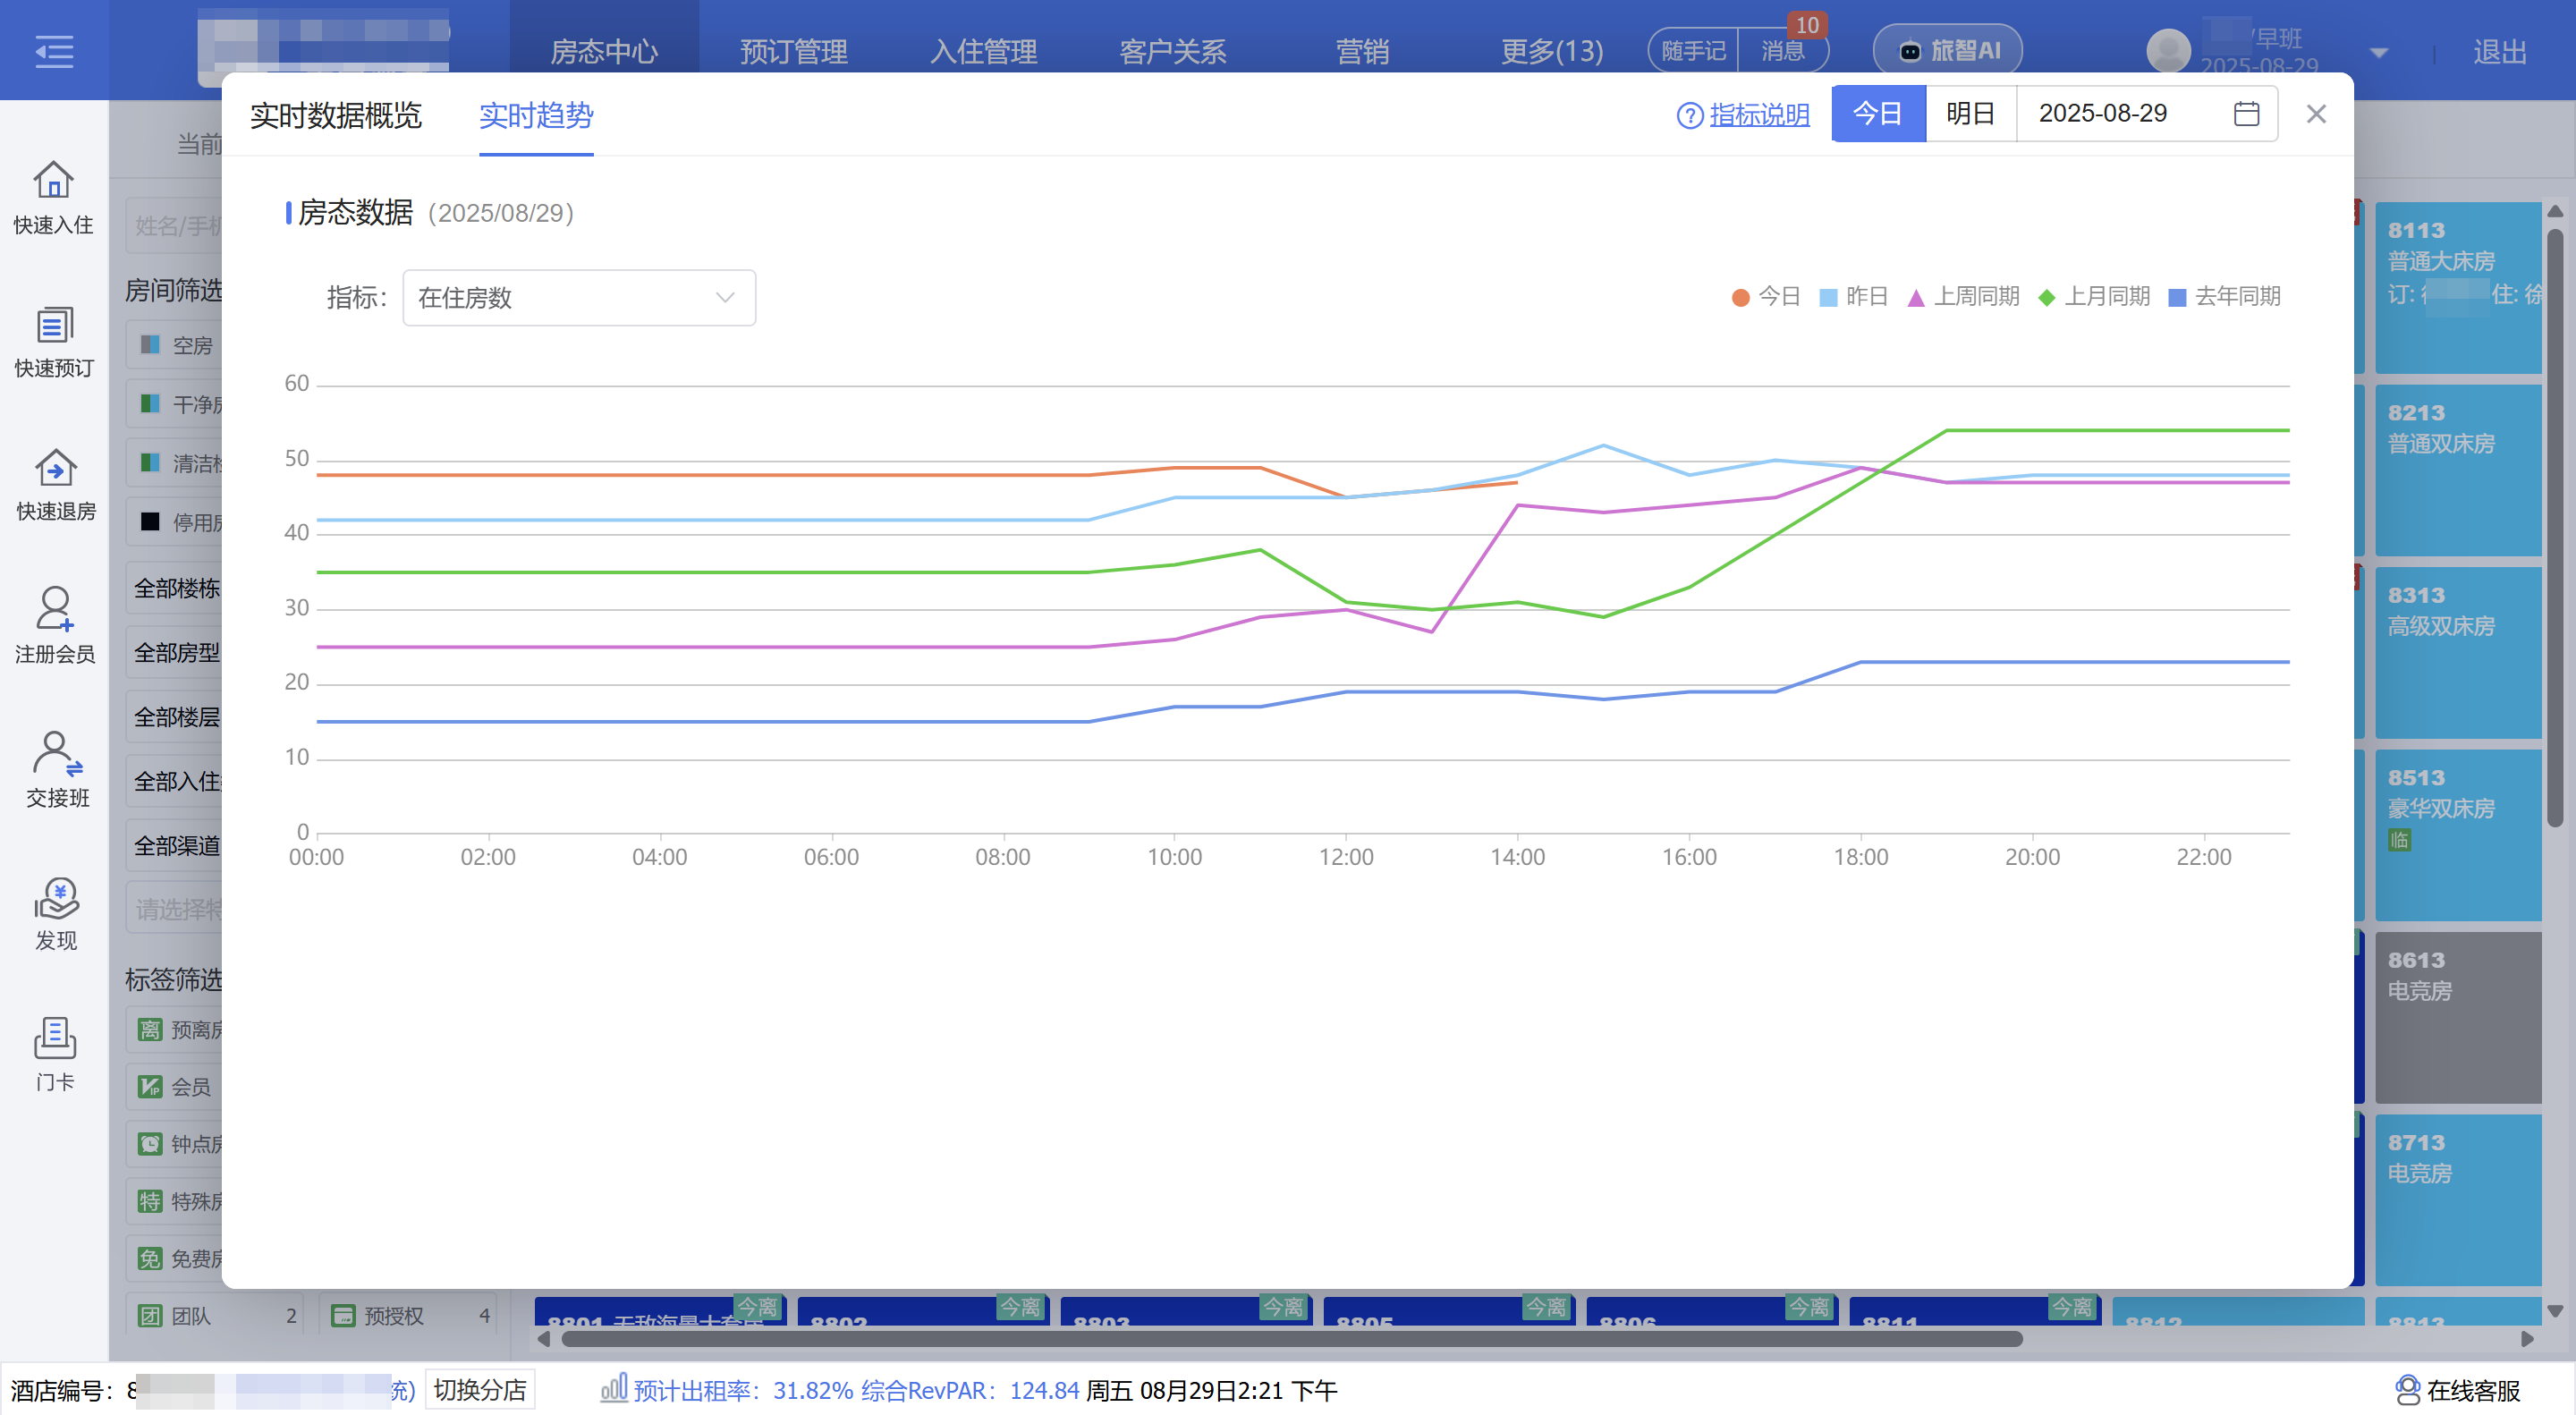Collapse the sidebar with the hamburger menu icon
This screenshot has width=2576, height=1415.
(x=54, y=50)
